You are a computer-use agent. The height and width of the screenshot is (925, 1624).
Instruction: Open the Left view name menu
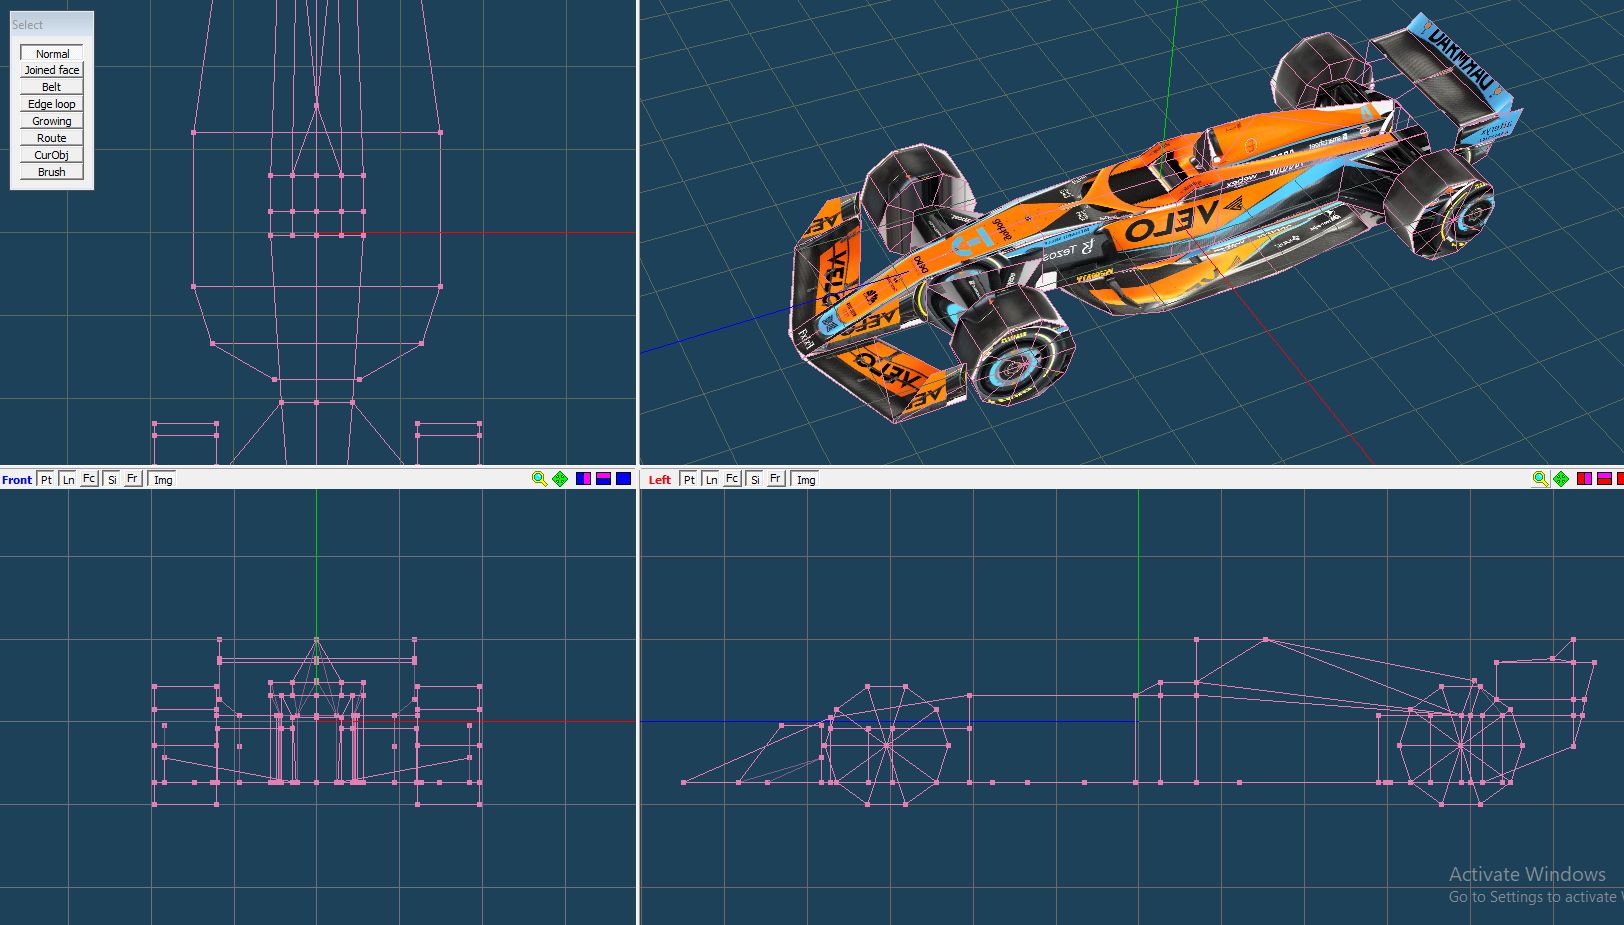660,480
